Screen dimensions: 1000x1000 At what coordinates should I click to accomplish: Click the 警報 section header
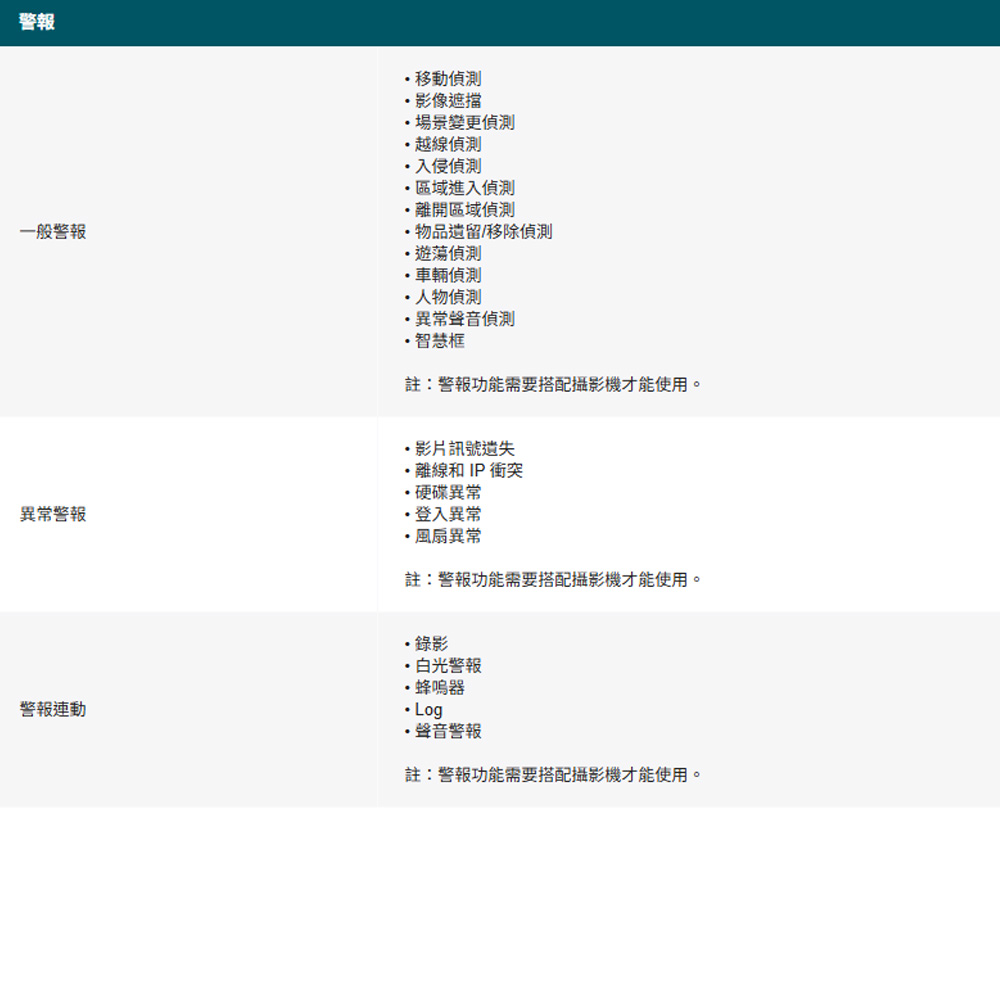click(37, 22)
